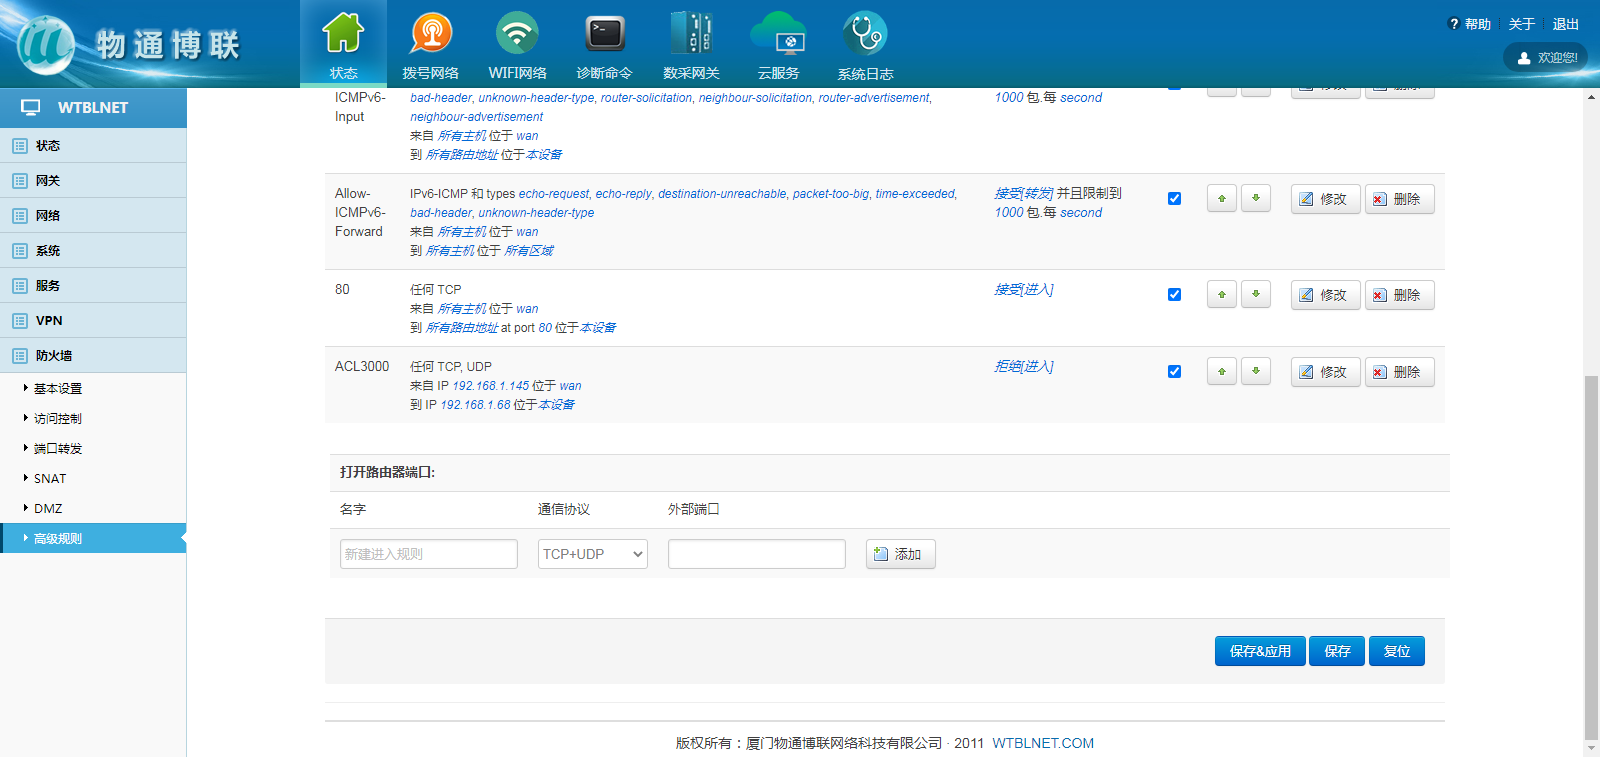Click the list icon next to 网关
The height and width of the screenshot is (757, 1600).
point(20,181)
